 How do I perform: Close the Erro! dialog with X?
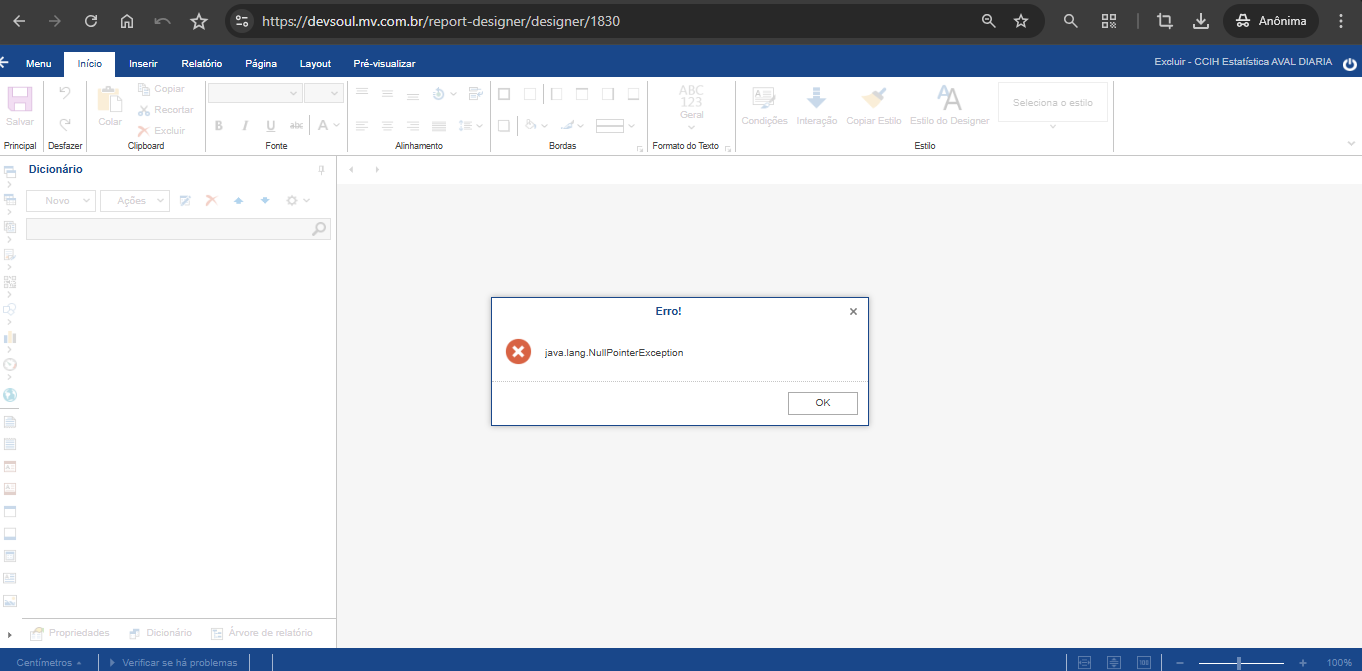click(853, 312)
